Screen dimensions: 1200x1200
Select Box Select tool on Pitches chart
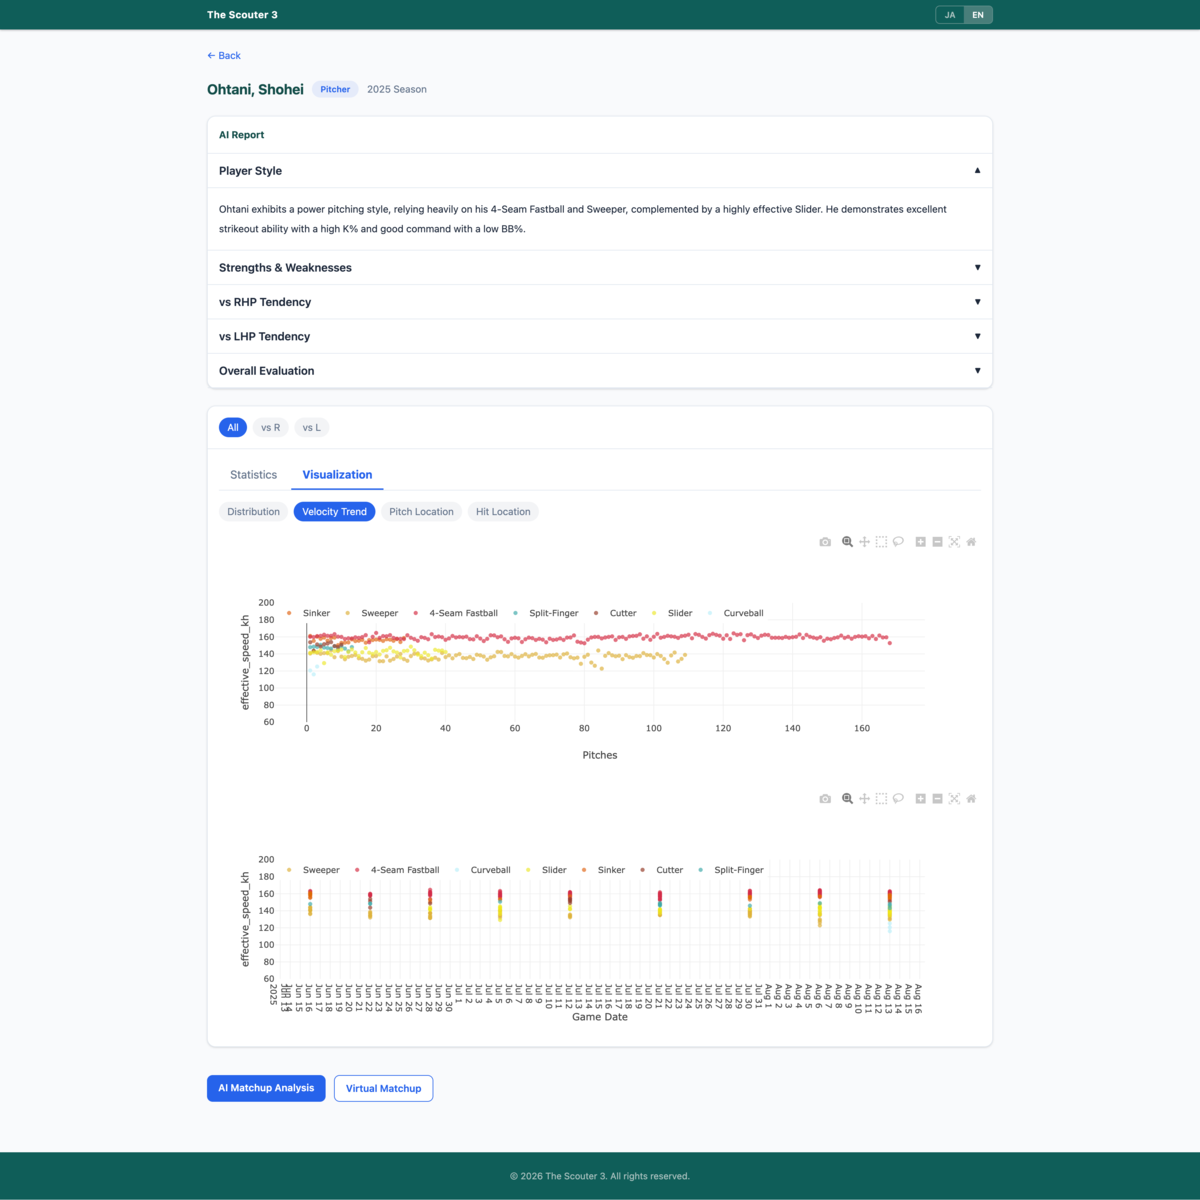pos(881,542)
